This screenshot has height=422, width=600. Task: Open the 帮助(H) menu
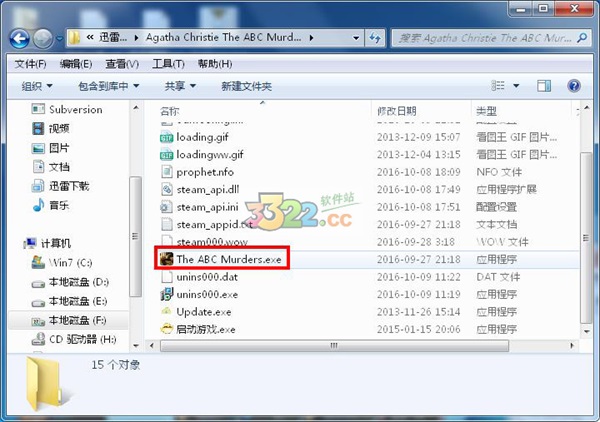[x=215, y=64]
